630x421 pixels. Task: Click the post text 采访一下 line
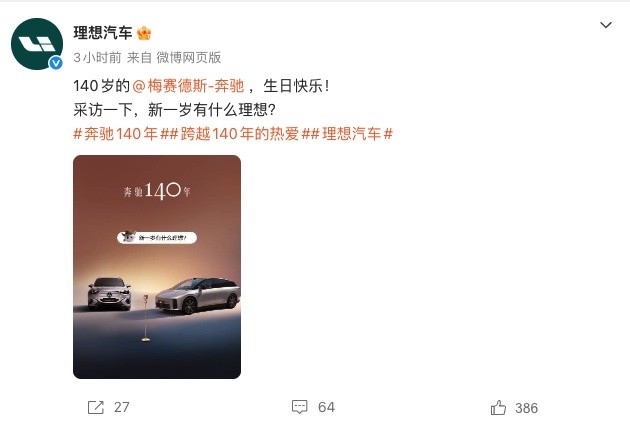pyautogui.click(x=174, y=110)
